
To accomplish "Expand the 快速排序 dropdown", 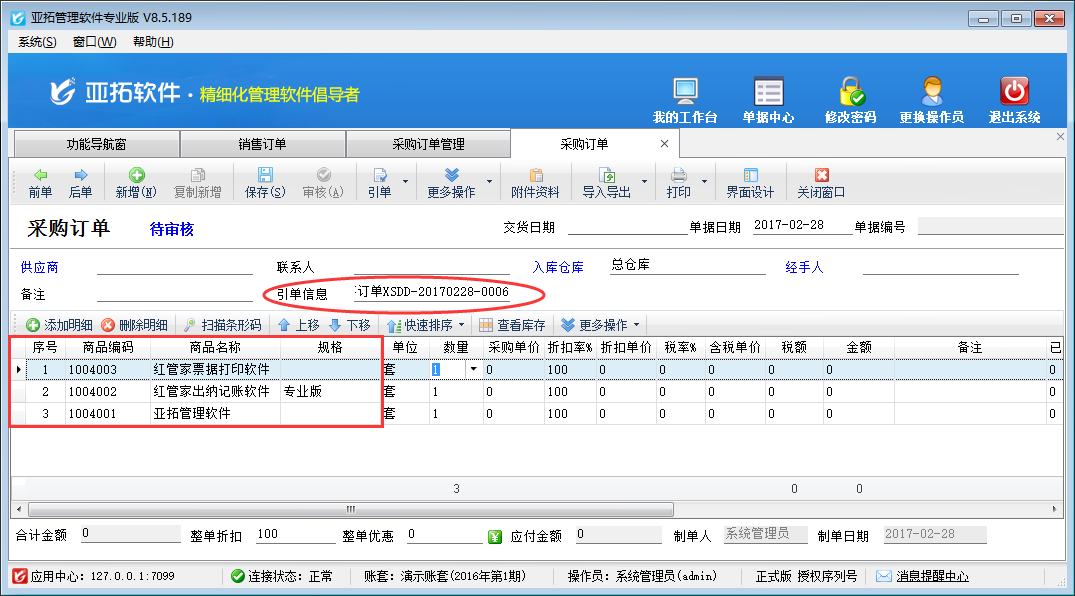I will (461, 325).
